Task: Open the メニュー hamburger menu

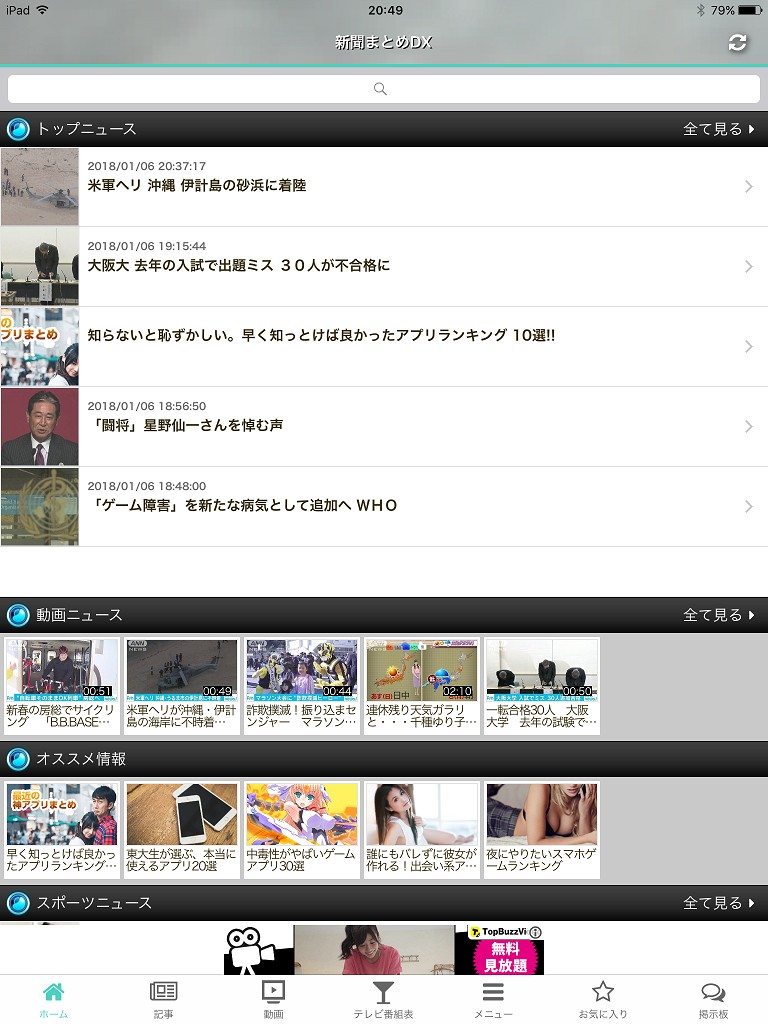Action: 493,998
